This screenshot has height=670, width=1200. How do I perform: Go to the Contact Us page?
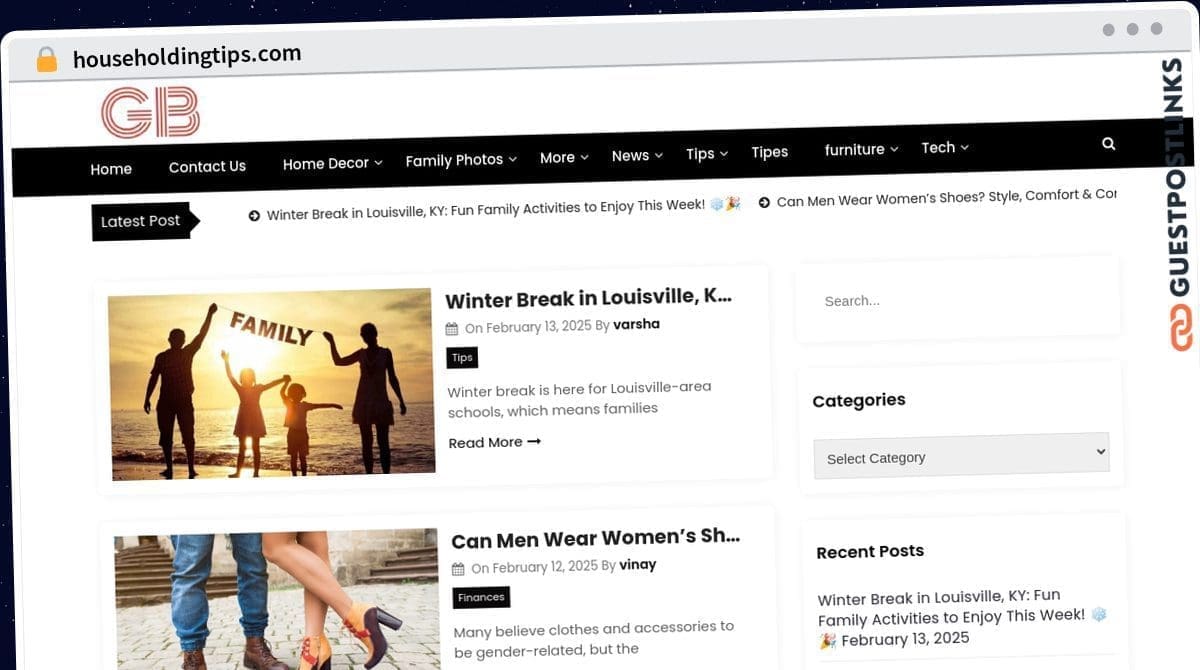click(207, 167)
